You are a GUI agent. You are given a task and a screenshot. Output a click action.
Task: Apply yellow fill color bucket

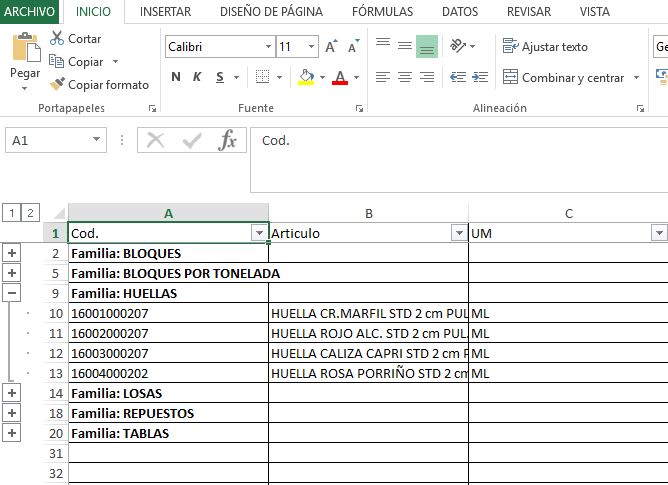[306, 77]
